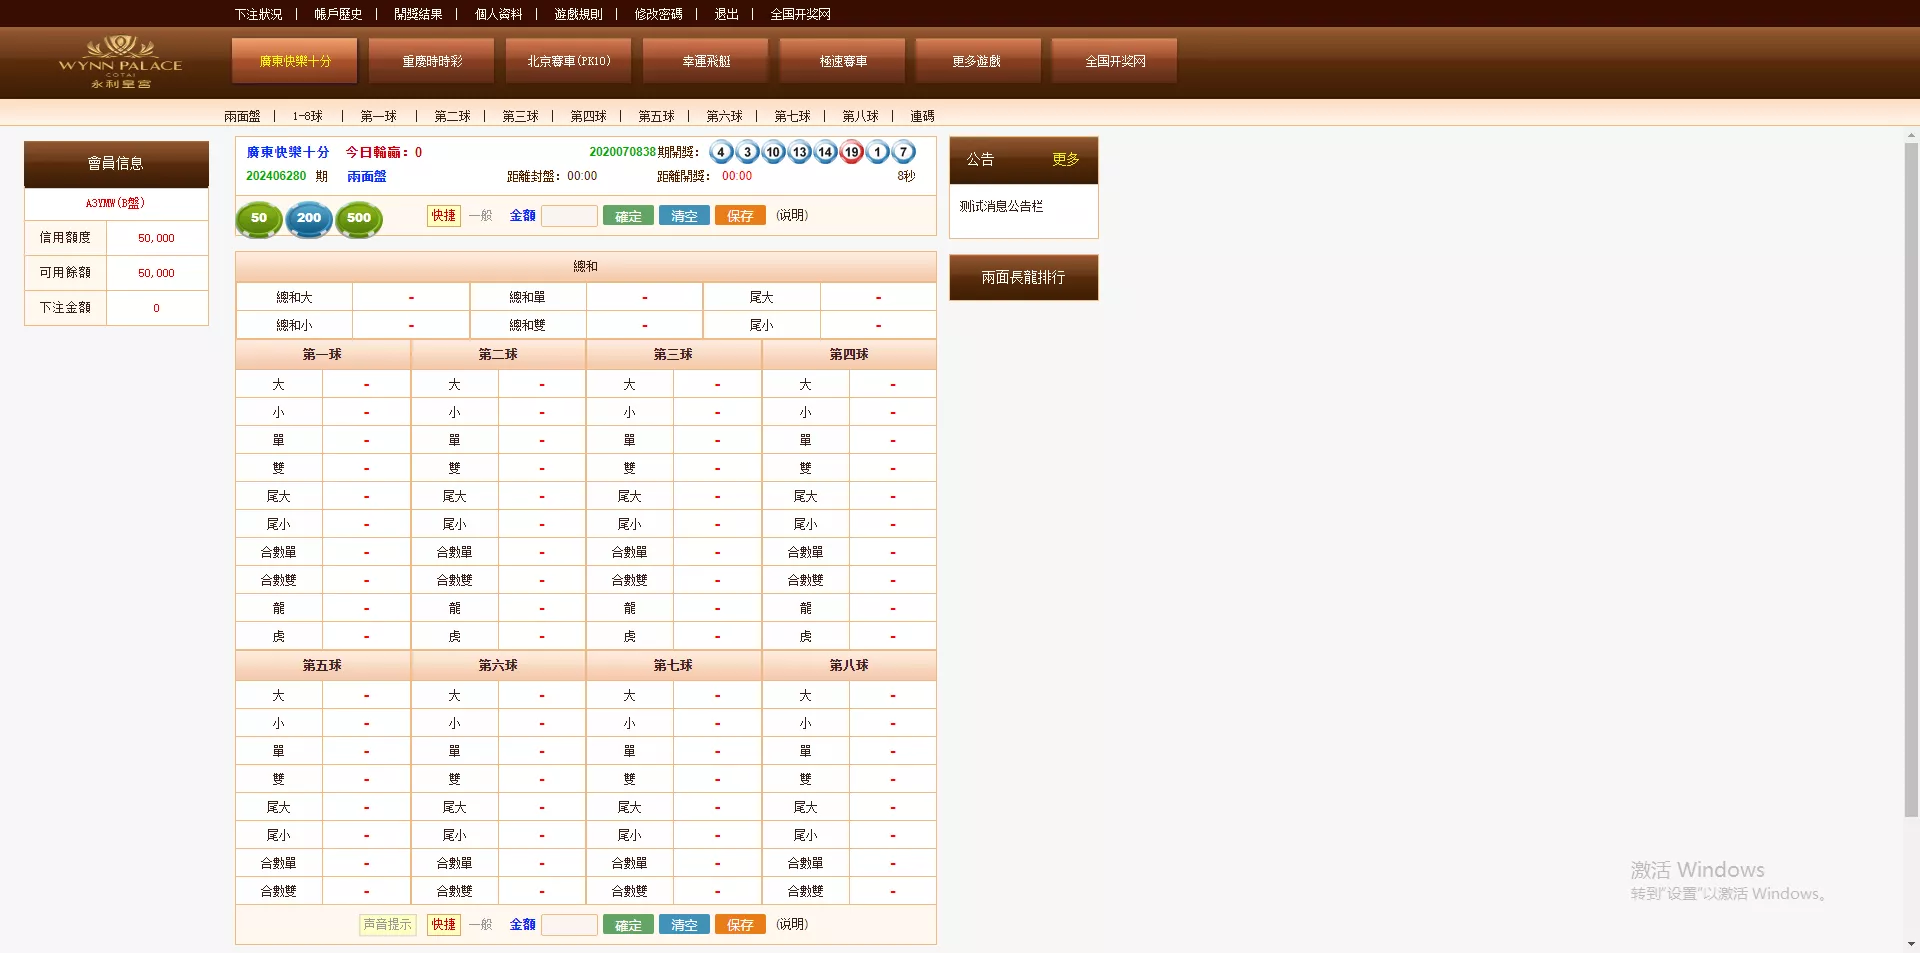This screenshot has width=1920, height=953.
Task: Switch to the 幸運飛艇 game
Action: click(x=704, y=60)
